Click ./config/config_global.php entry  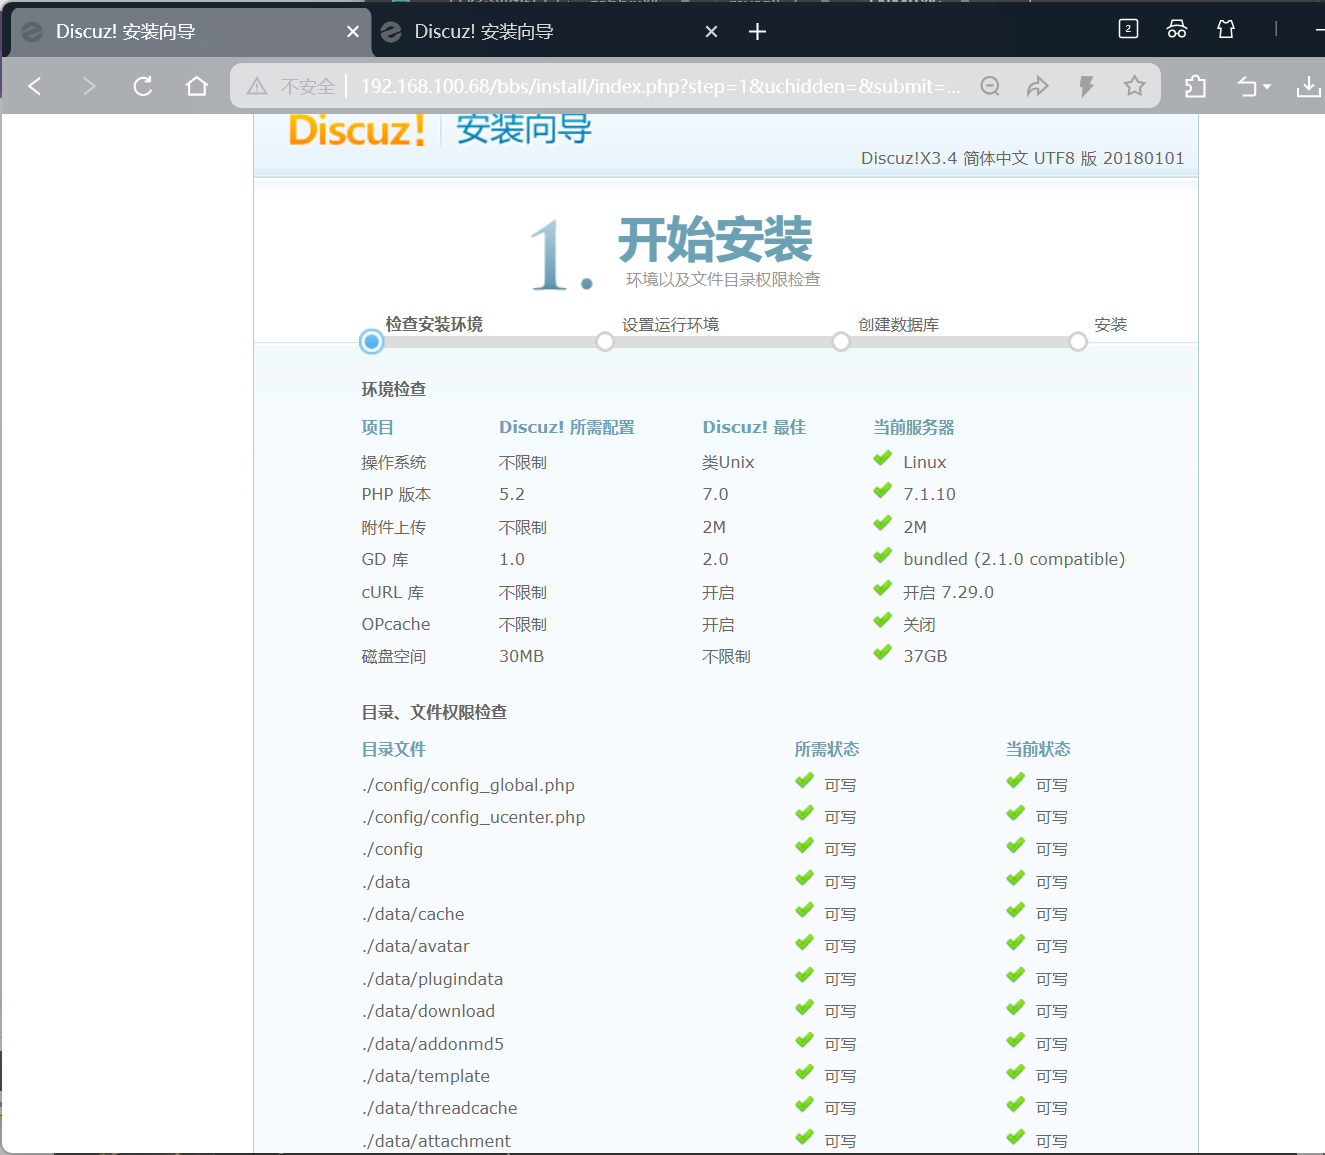pos(468,785)
